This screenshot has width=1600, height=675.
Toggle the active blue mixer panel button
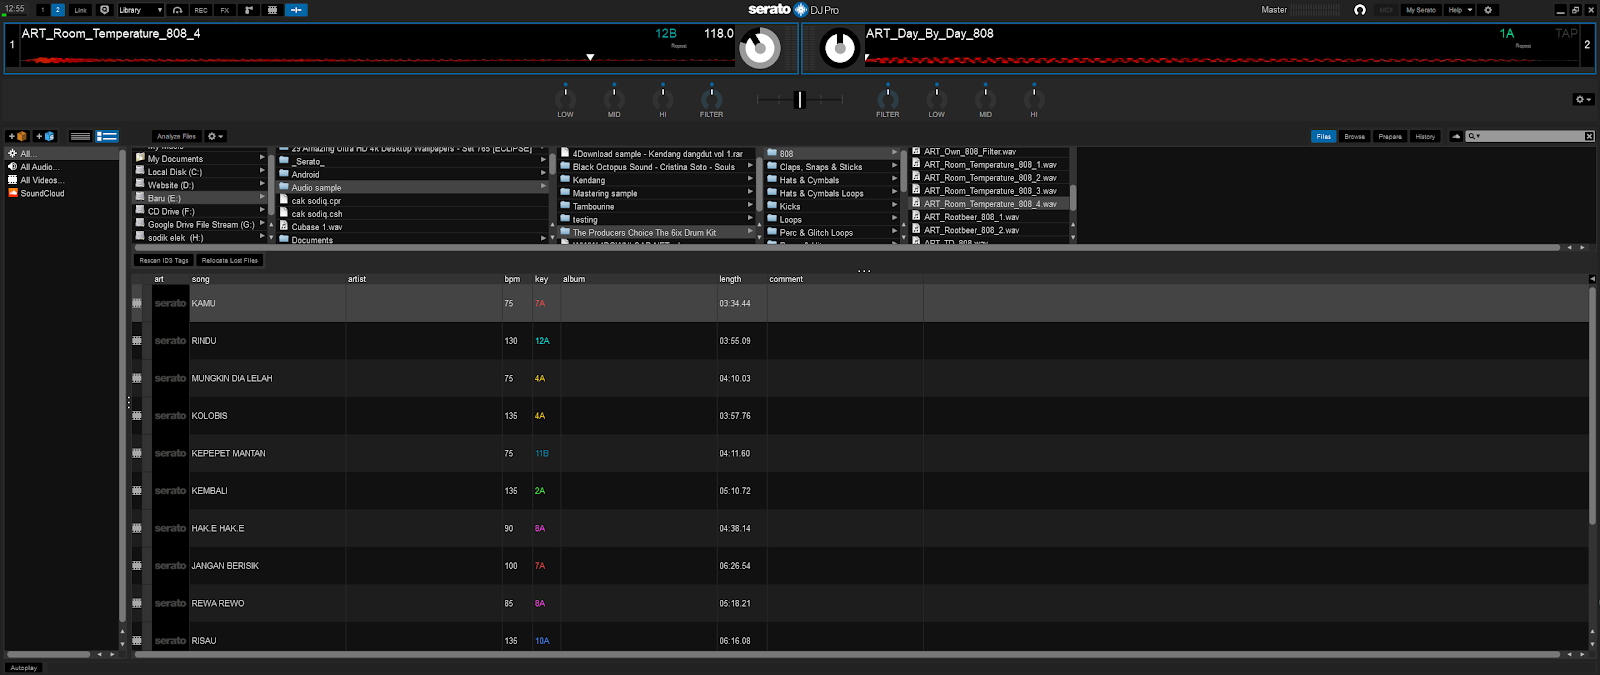(297, 10)
